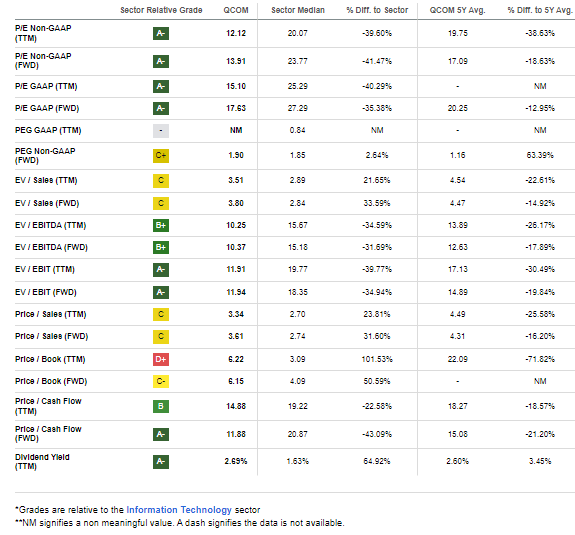Select the Price / Book (FWD) row label
The height and width of the screenshot is (535, 575).
[51, 381]
